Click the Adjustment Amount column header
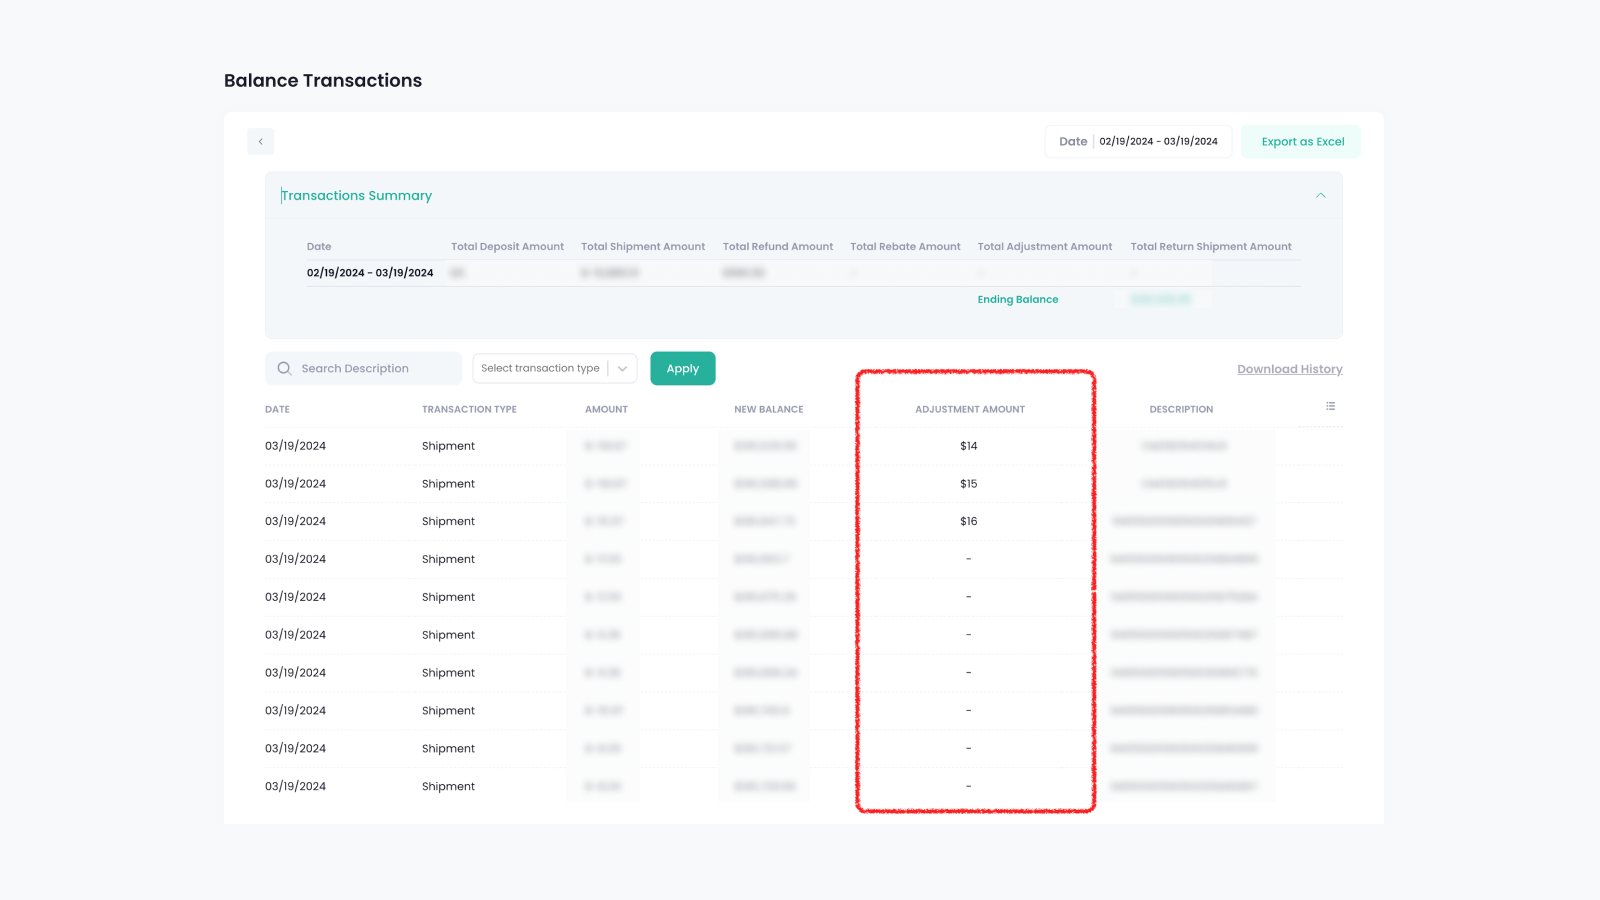The image size is (1600, 900). 969,408
